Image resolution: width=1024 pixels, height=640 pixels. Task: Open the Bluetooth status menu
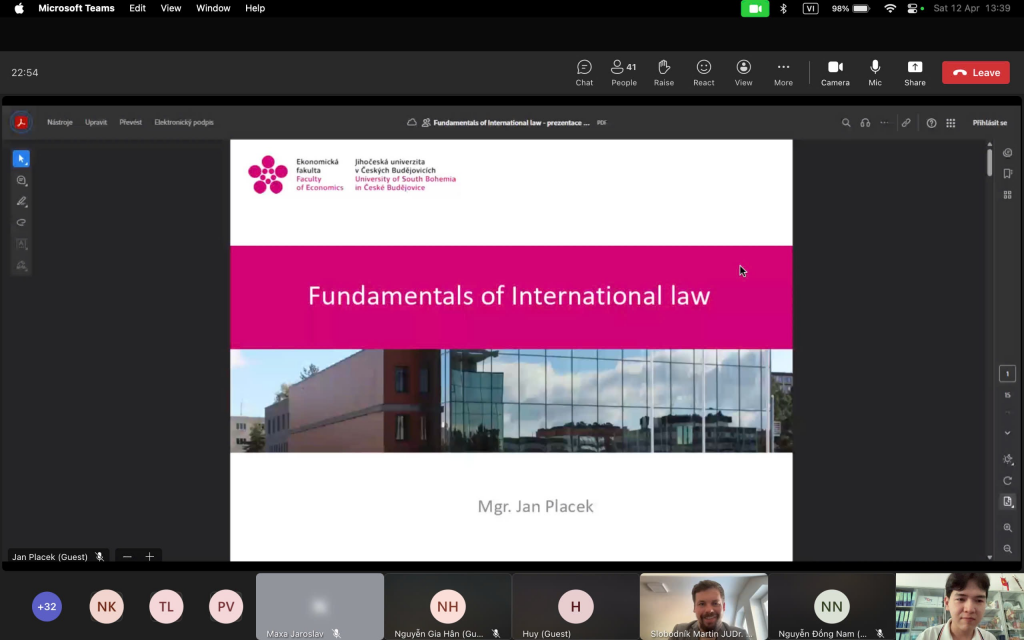tap(783, 8)
